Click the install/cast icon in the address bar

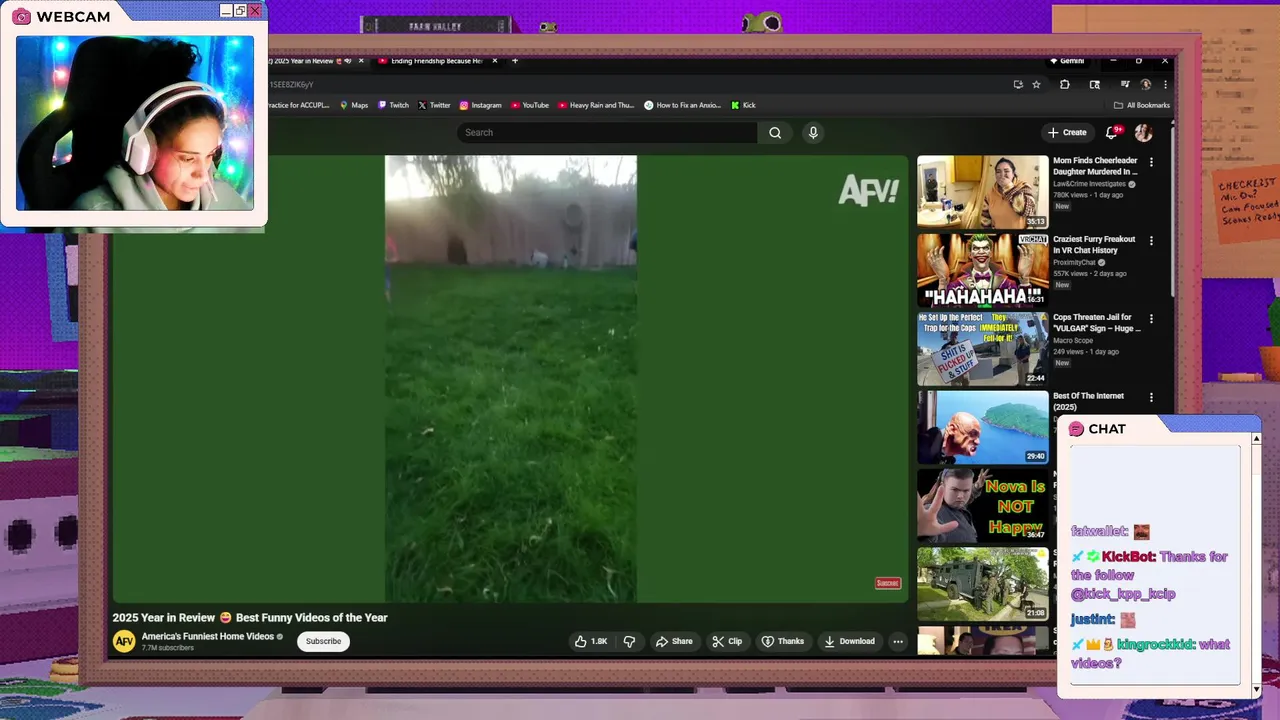(1018, 85)
